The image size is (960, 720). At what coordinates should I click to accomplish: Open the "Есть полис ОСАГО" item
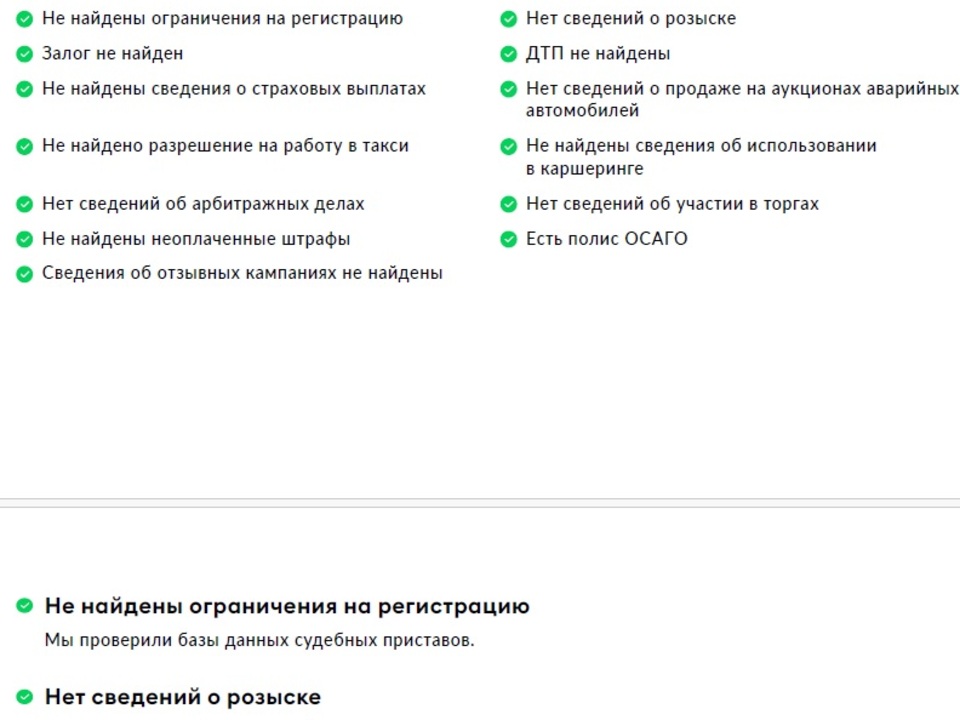606,240
